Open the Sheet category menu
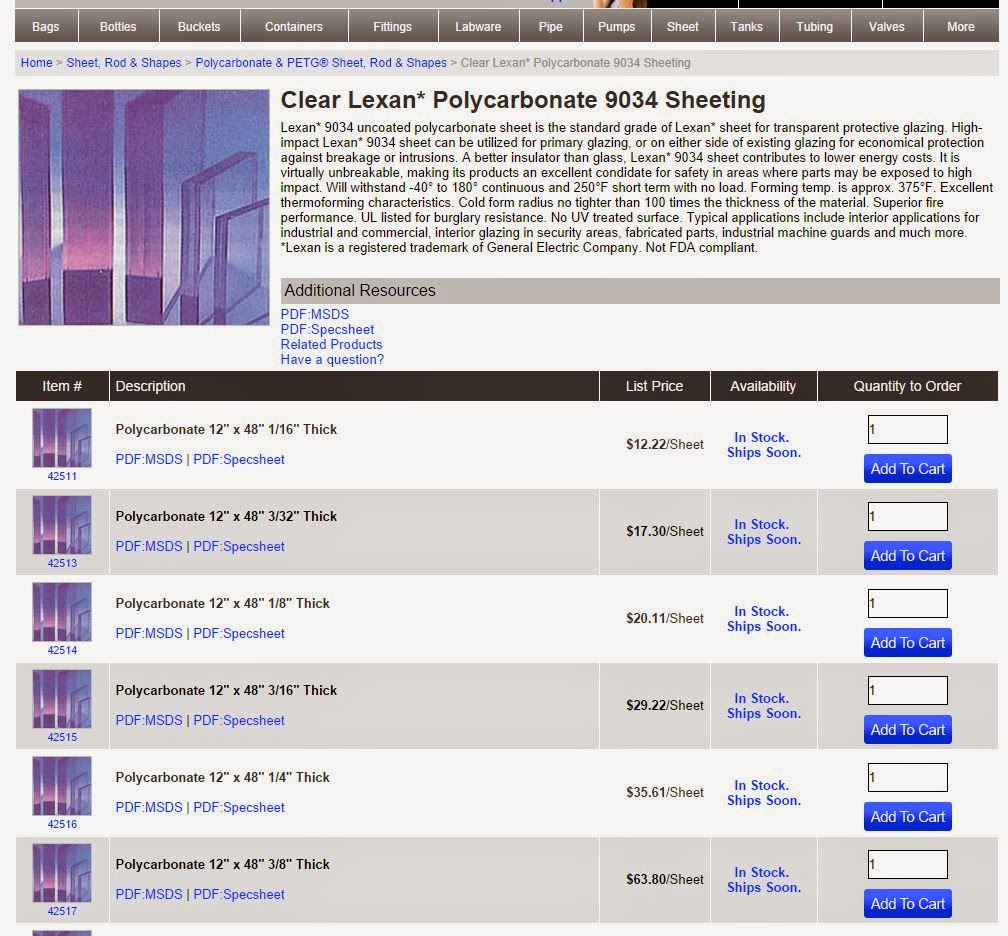1008x936 pixels. pos(683,26)
